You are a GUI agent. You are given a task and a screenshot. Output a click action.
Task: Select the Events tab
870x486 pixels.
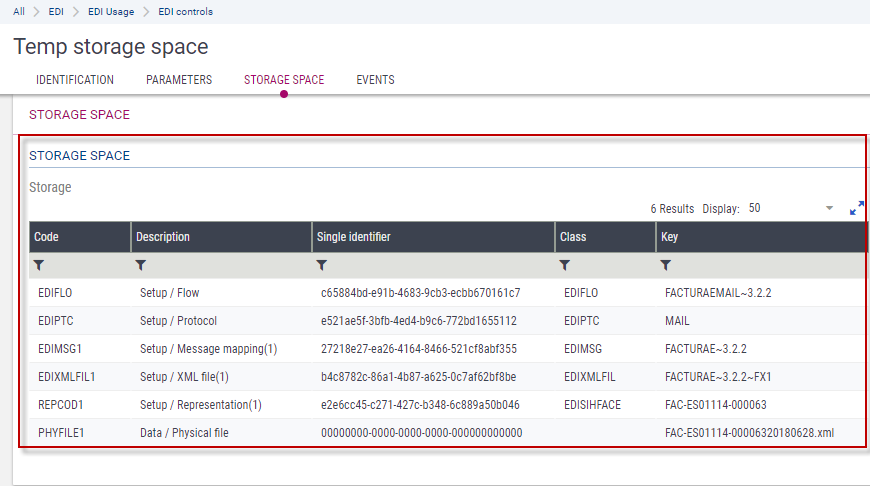[375, 80]
